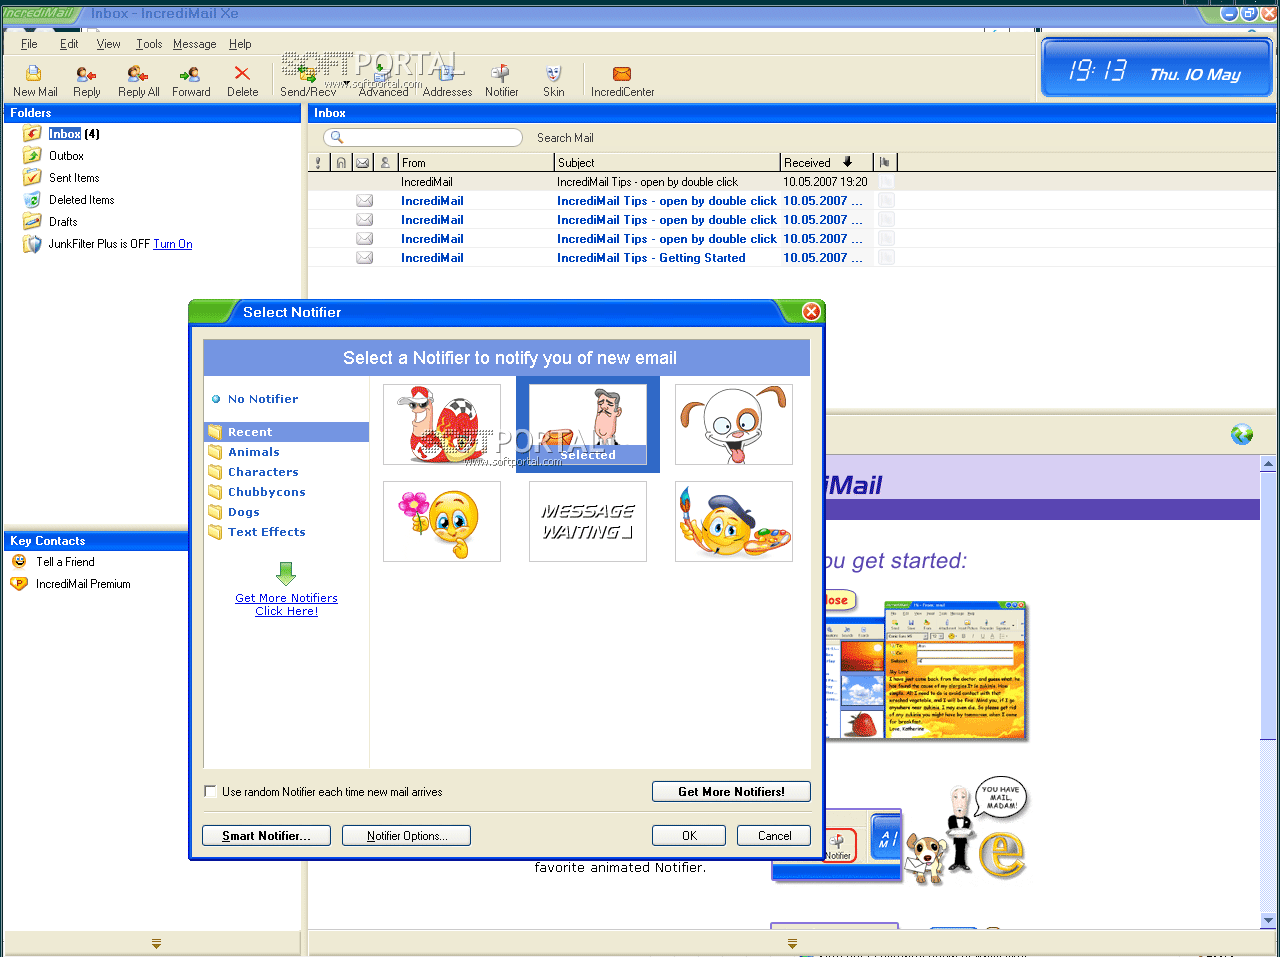Select the smiley with flower notifier

click(442, 522)
